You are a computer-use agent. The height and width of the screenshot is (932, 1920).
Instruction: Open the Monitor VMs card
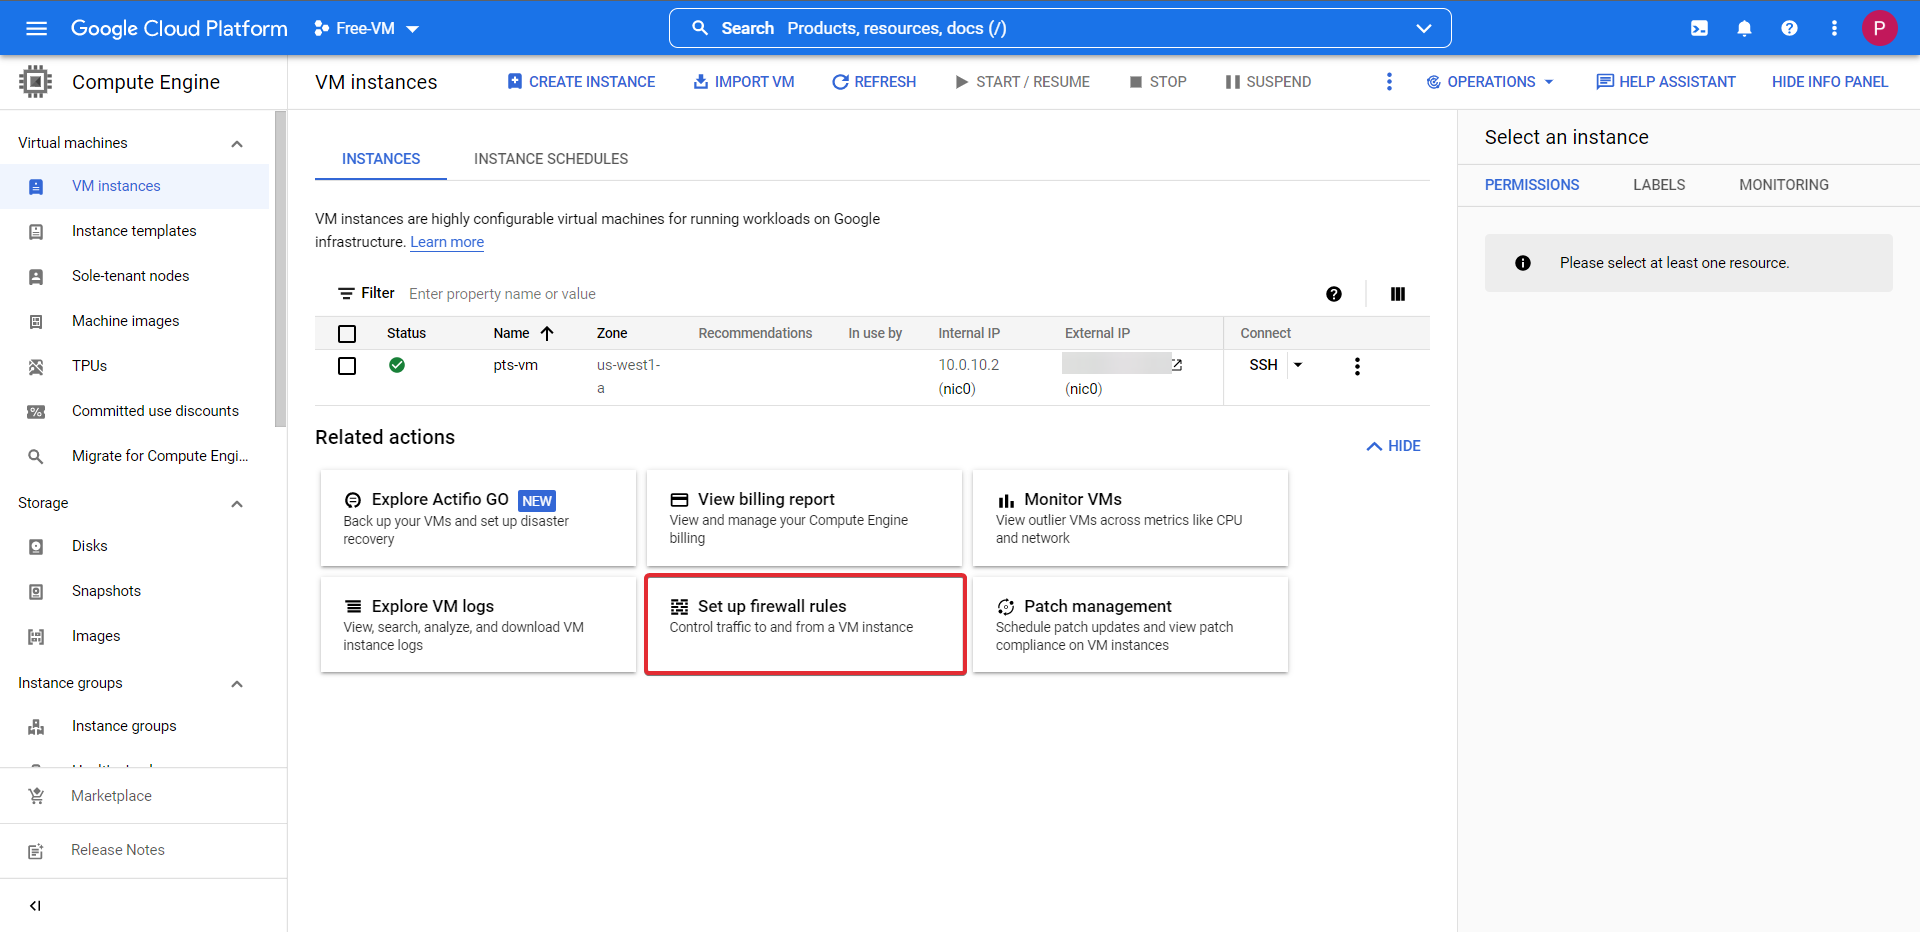coord(1130,518)
